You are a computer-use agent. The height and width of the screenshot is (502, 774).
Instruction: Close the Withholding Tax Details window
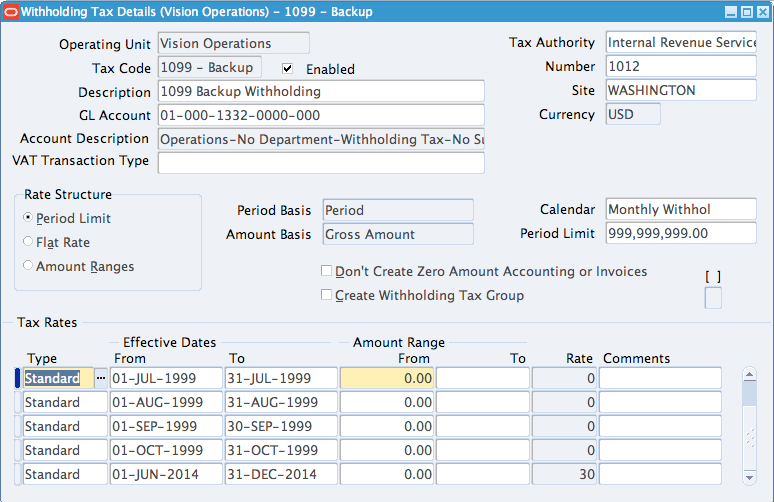[x=763, y=12]
